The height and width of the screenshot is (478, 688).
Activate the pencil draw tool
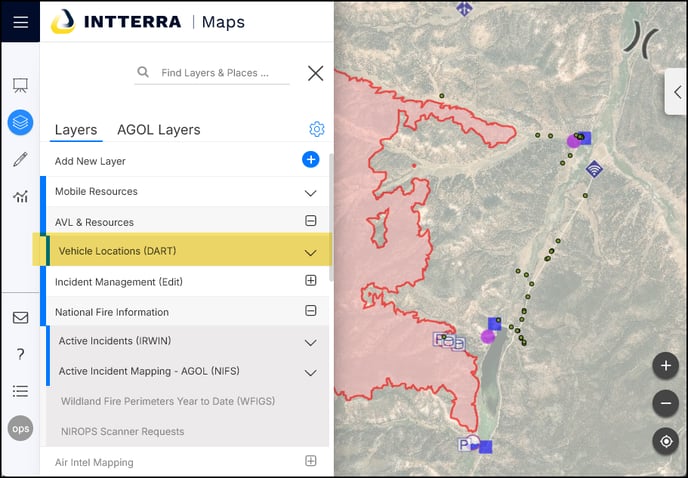[x=20, y=159]
